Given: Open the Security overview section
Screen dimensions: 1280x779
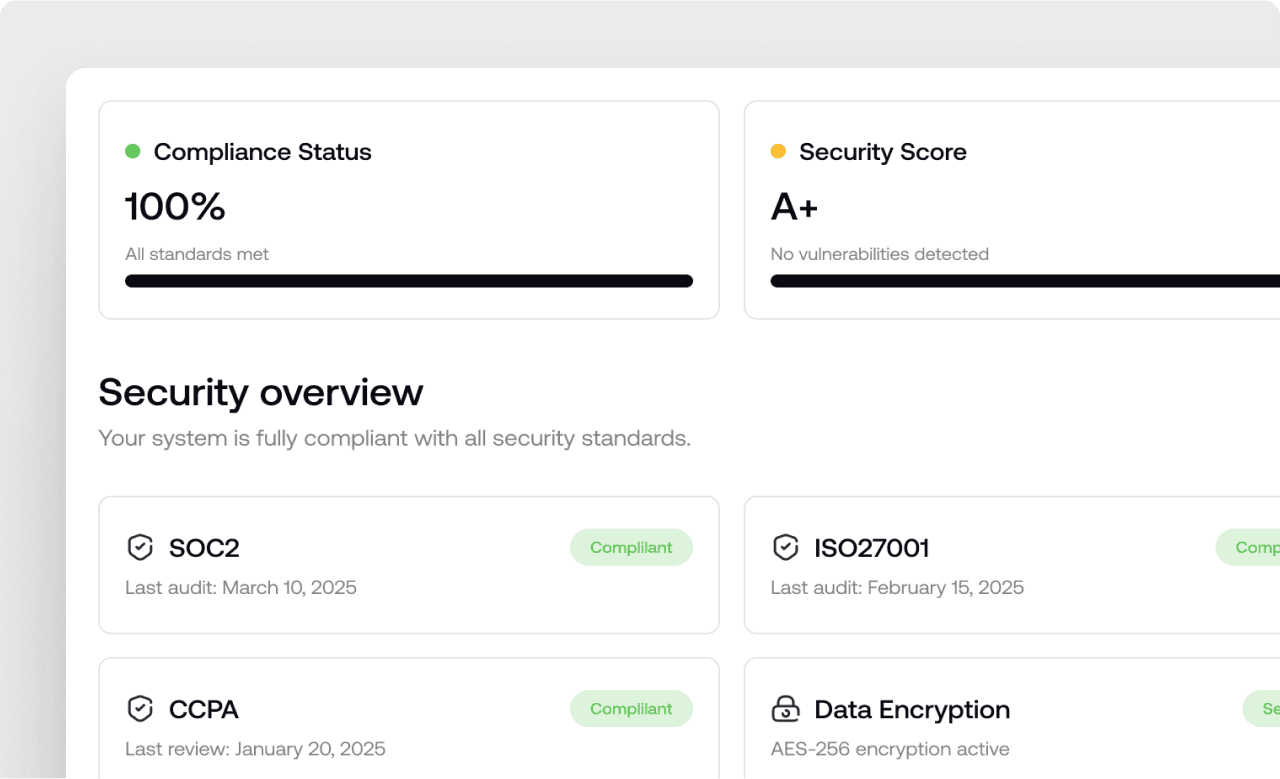Looking at the screenshot, I should pos(260,392).
